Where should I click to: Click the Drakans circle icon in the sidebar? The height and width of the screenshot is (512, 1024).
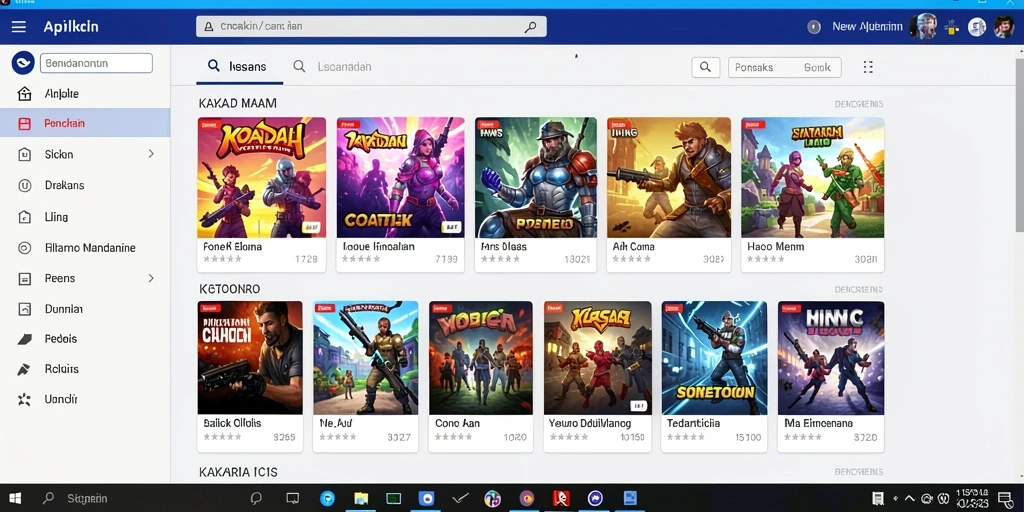click(x=24, y=185)
